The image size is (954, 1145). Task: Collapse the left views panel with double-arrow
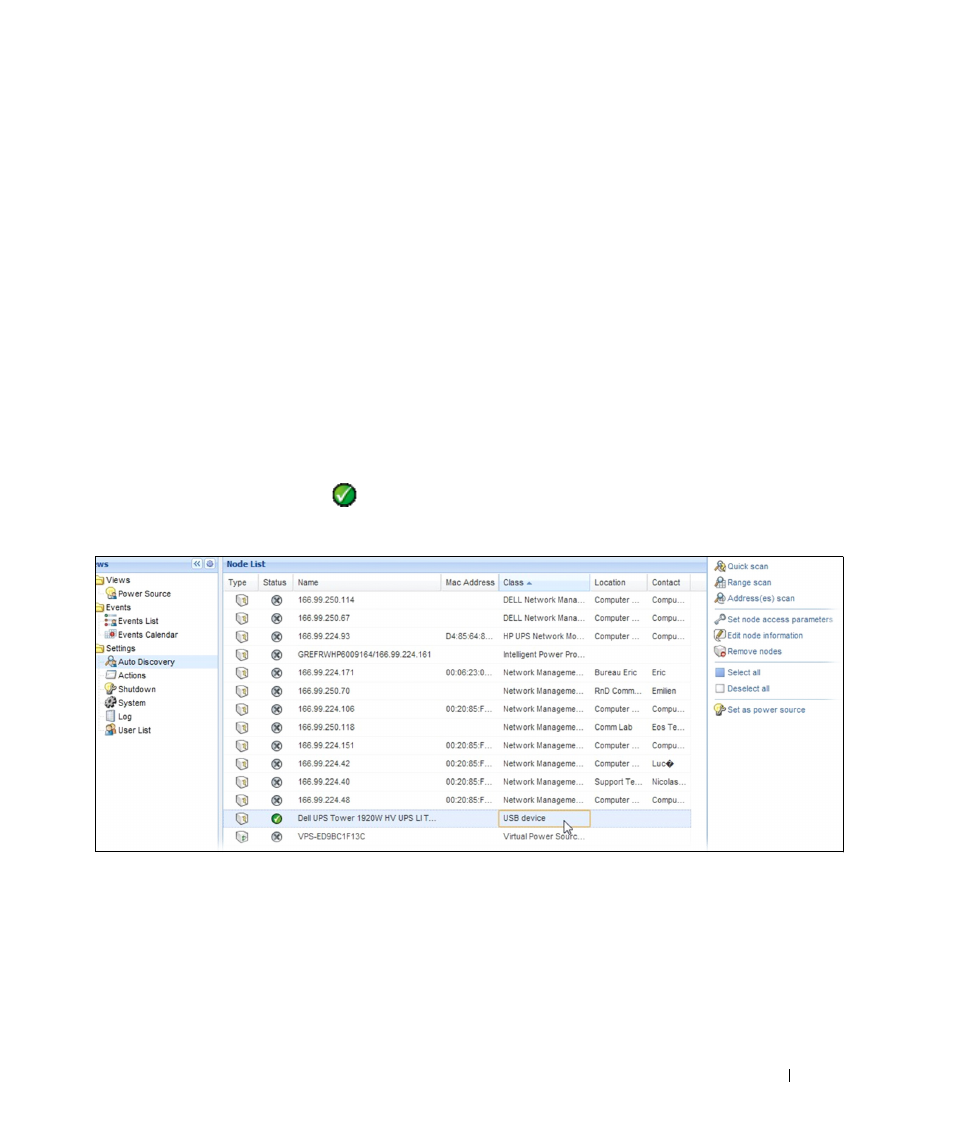pos(197,564)
